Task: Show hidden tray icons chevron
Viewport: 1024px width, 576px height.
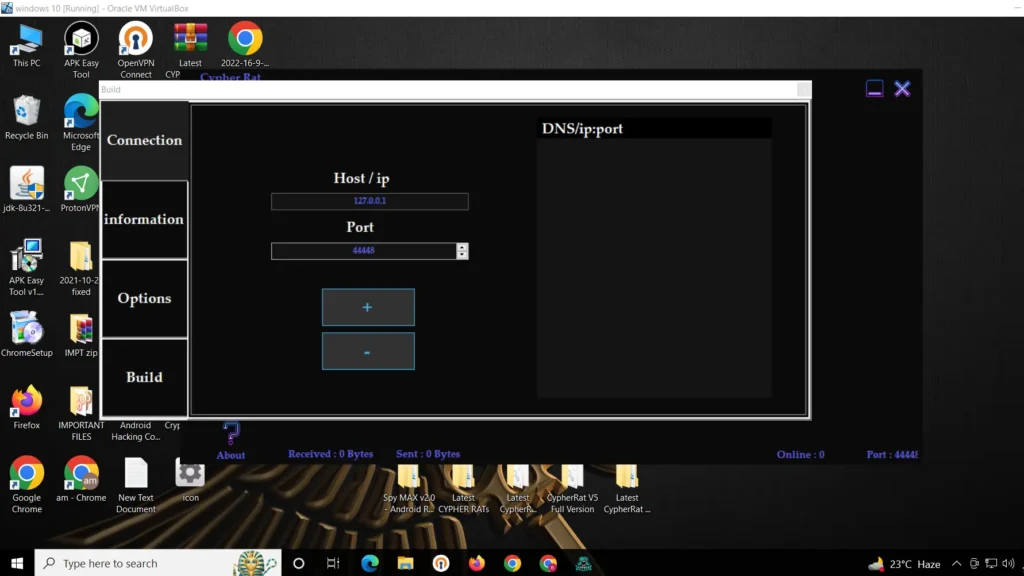Action: (x=956, y=564)
